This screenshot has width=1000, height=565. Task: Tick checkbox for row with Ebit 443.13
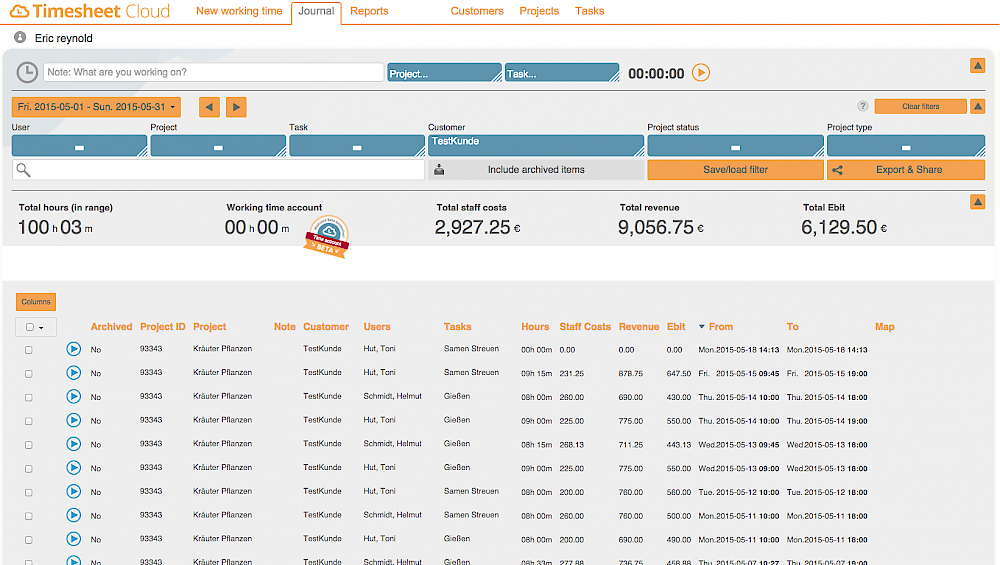[x=29, y=445]
